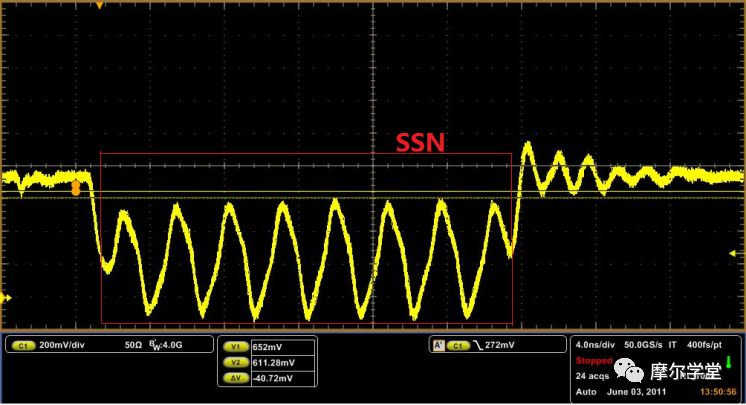
Task: Click the 200mV/div vertical scale readout
Action: [62, 345]
